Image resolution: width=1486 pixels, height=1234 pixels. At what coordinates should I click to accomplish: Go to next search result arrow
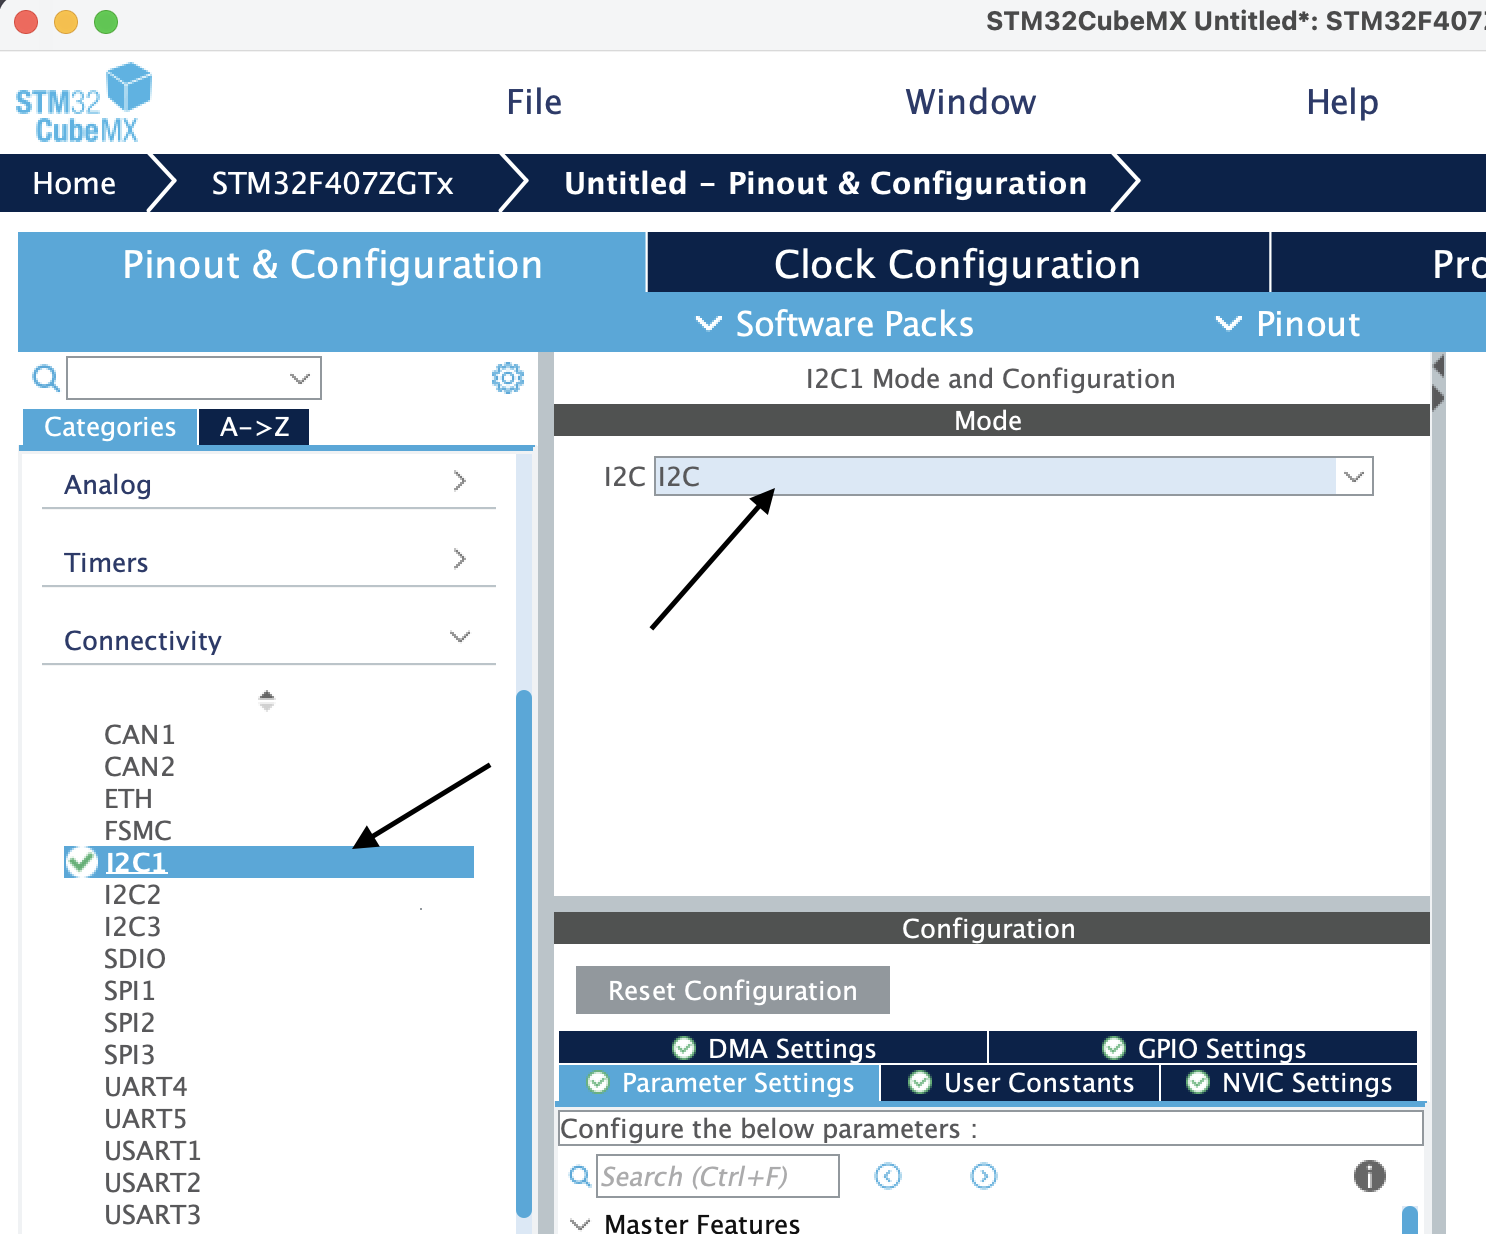[984, 1176]
